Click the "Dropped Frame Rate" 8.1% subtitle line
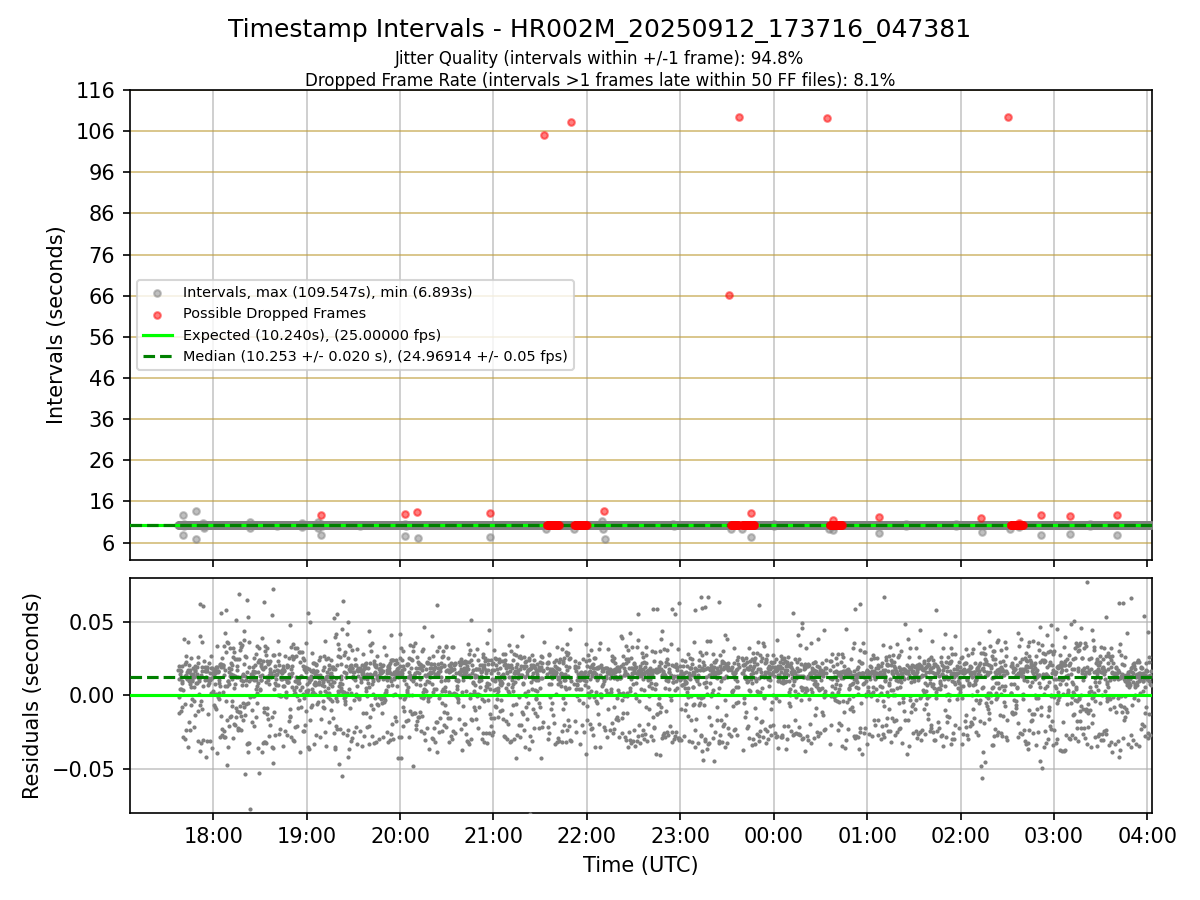This screenshot has width=1200, height=900. tap(599, 80)
